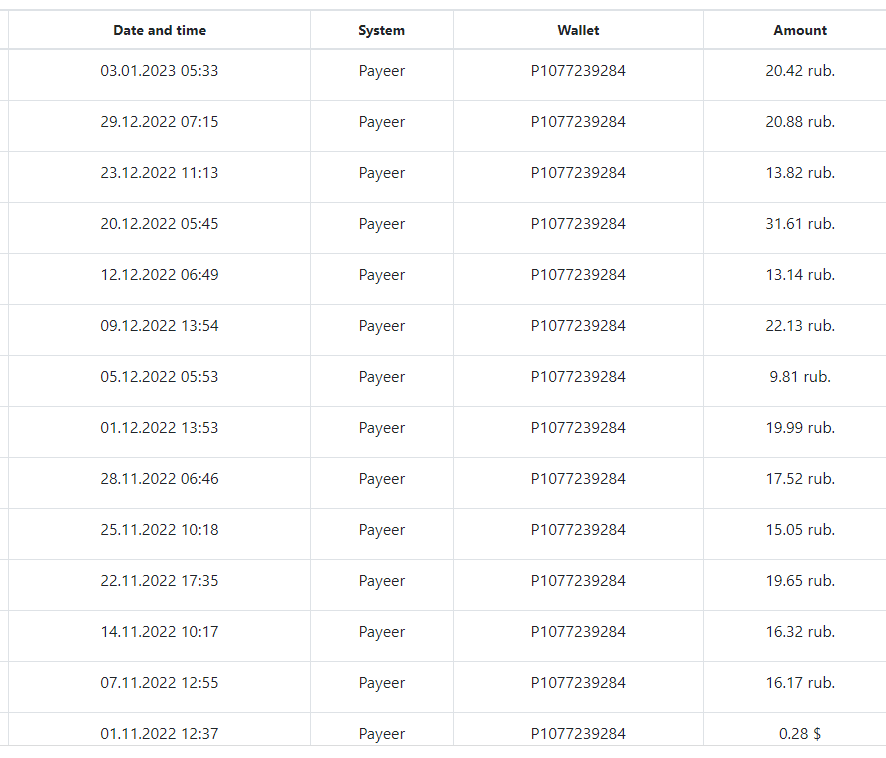The width and height of the screenshot is (886, 758).
Task: Click the 19.65 rub. amount cell
Action: [x=800, y=581]
